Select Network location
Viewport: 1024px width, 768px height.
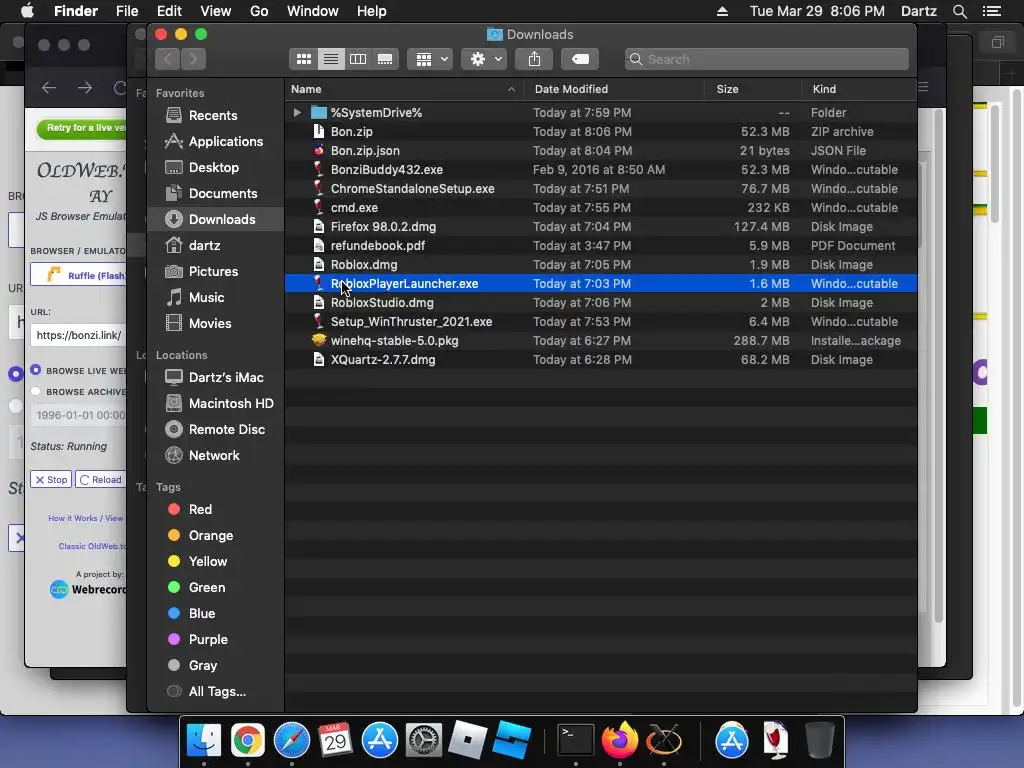[x=214, y=456]
